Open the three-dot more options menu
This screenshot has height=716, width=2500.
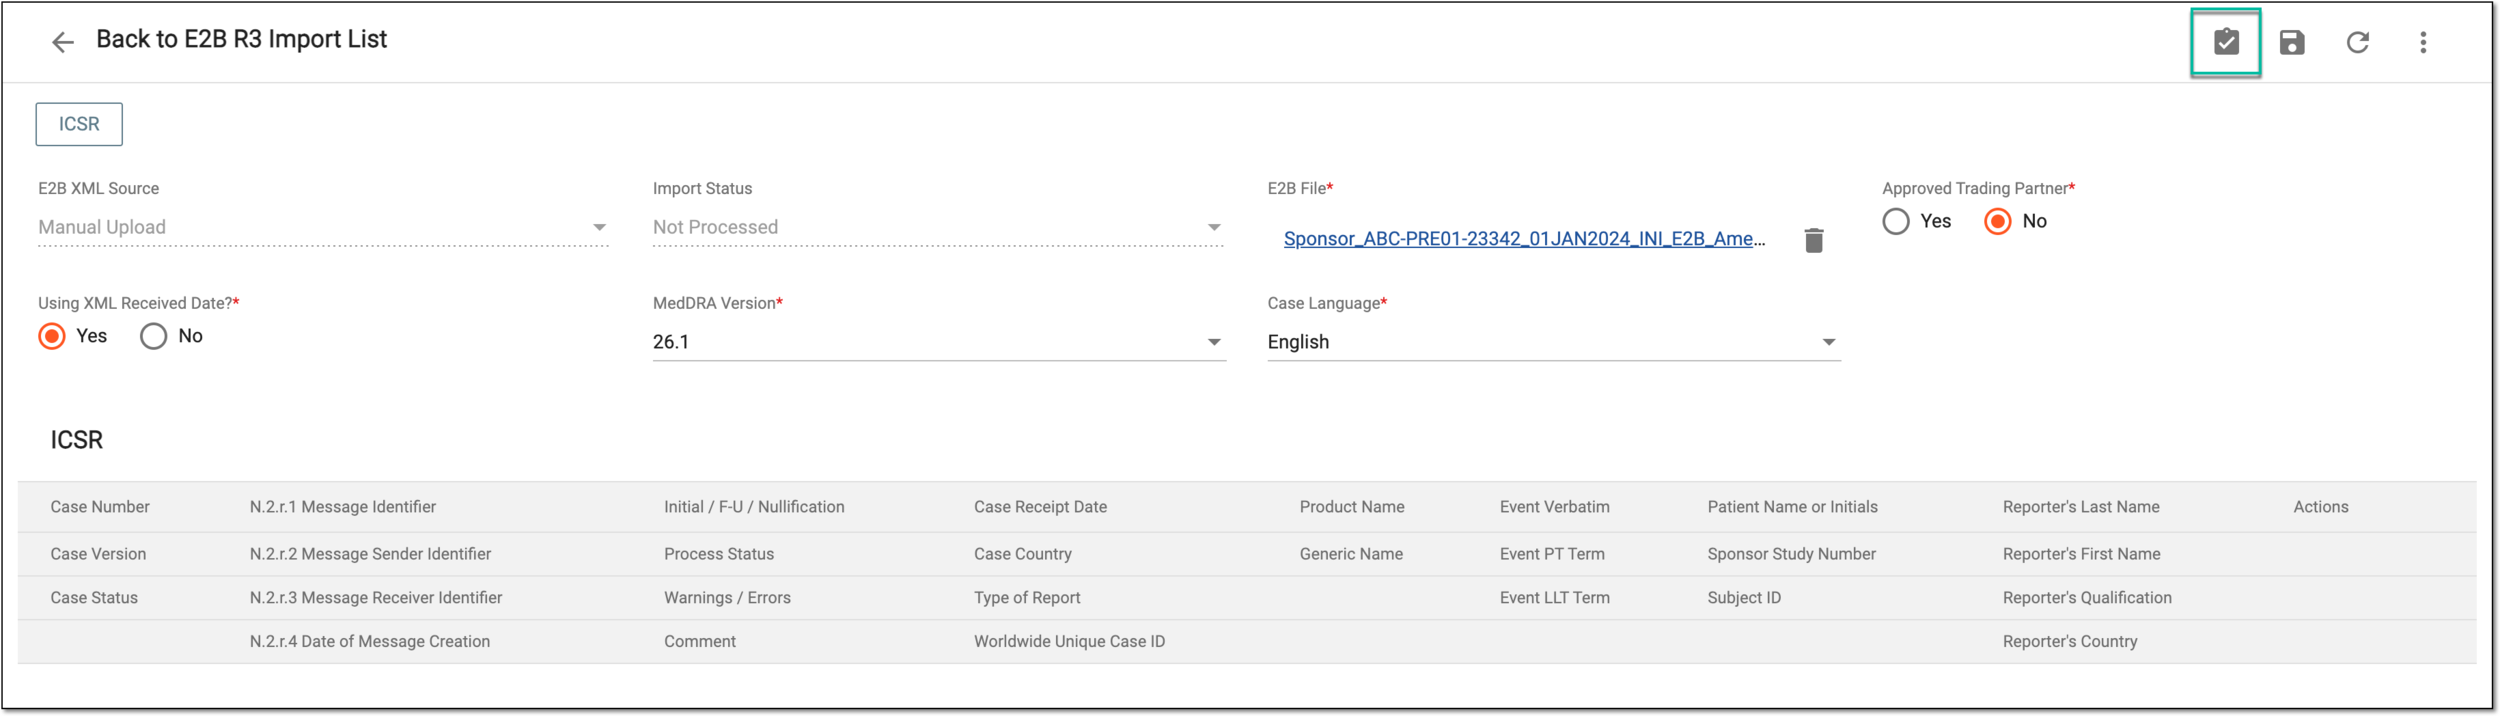coord(2422,42)
